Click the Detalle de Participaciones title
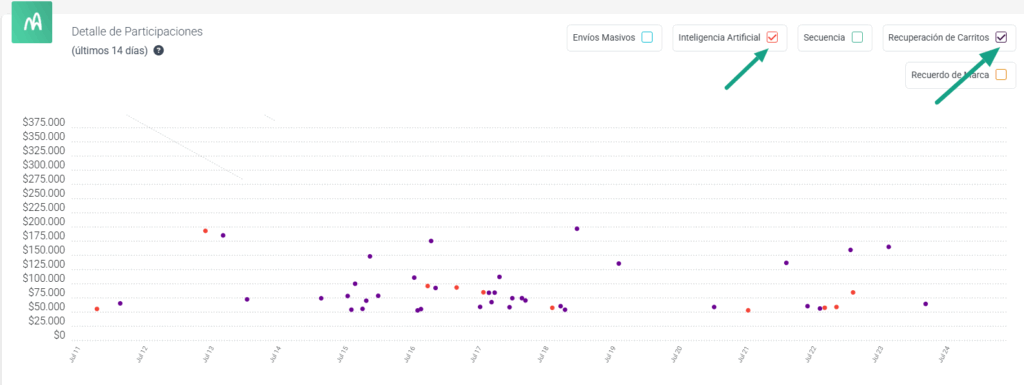Image resolution: width=1024 pixels, height=385 pixels. click(x=137, y=31)
